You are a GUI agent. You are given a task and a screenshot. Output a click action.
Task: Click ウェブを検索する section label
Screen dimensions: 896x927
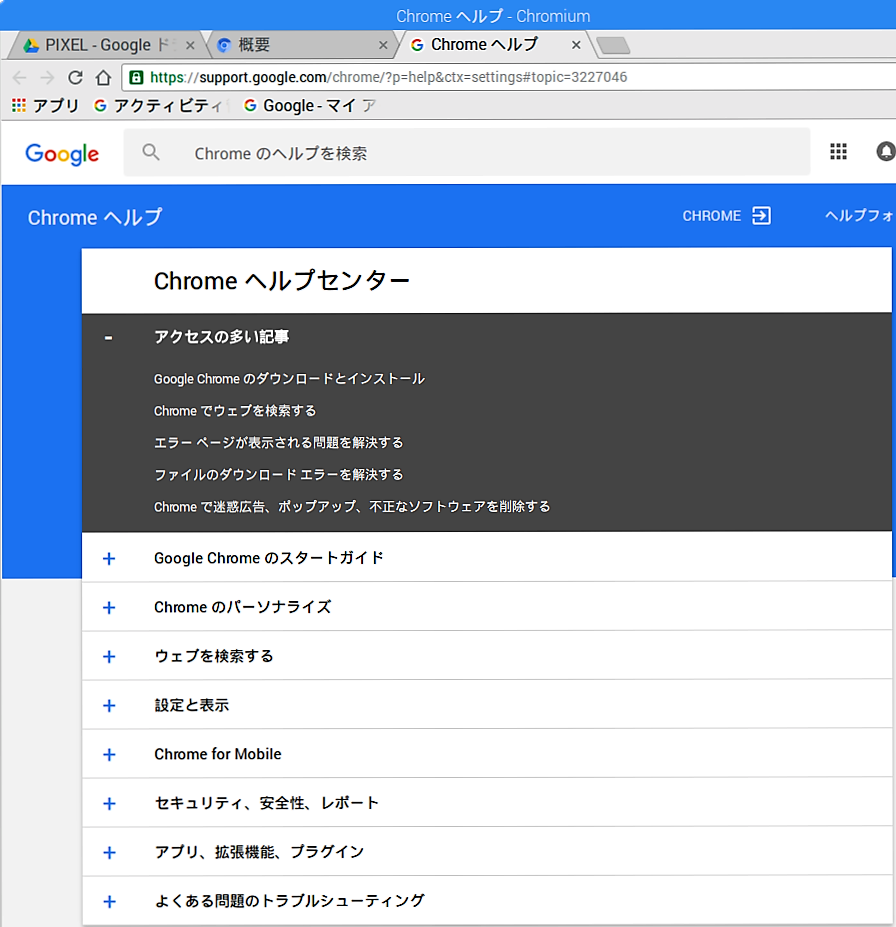pyautogui.click(x=214, y=656)
